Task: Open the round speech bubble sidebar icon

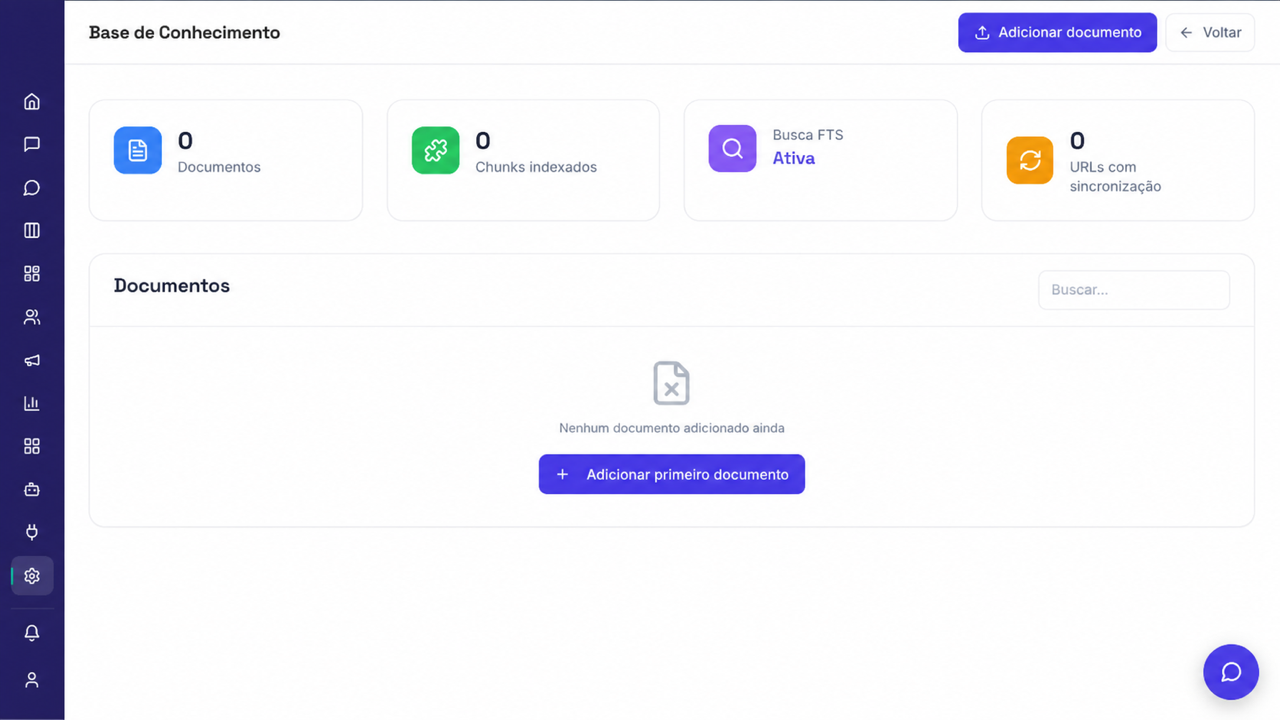Action: coord(32,188)
